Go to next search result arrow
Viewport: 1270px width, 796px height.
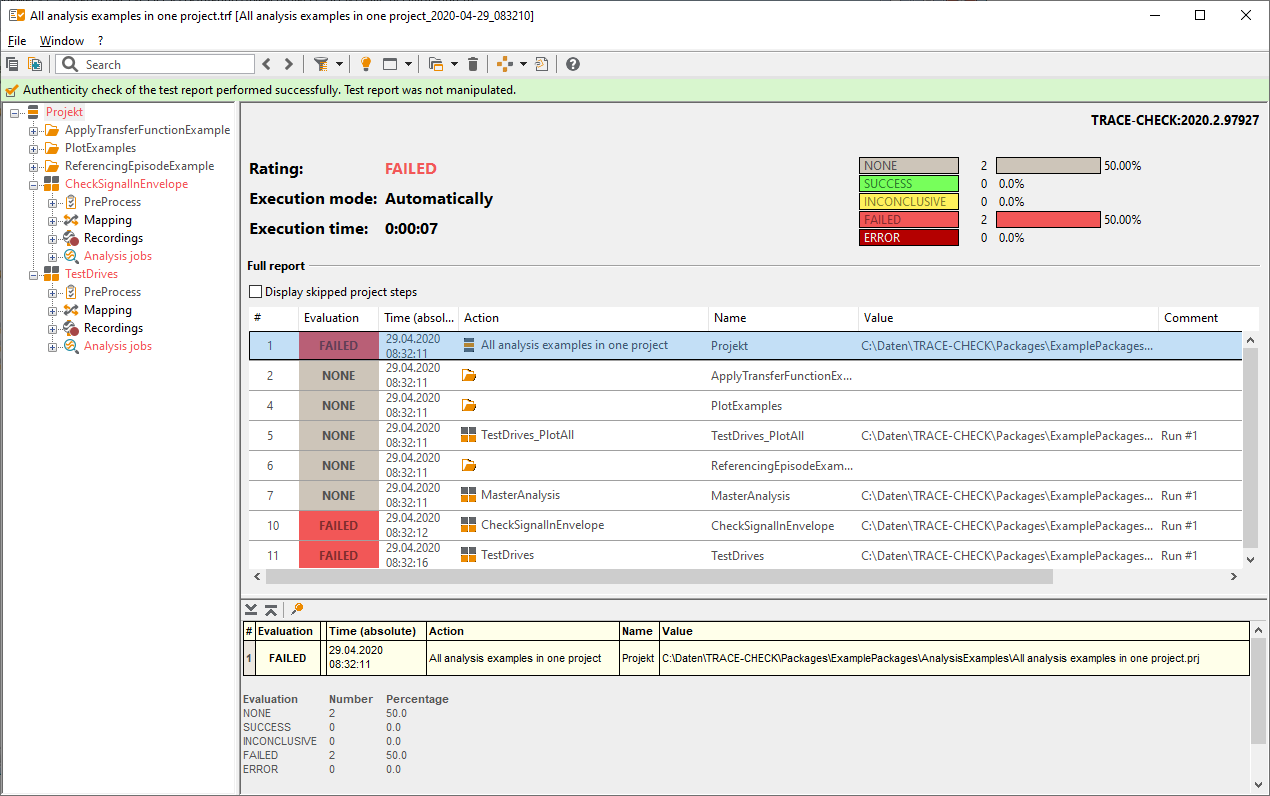point(289,64)
